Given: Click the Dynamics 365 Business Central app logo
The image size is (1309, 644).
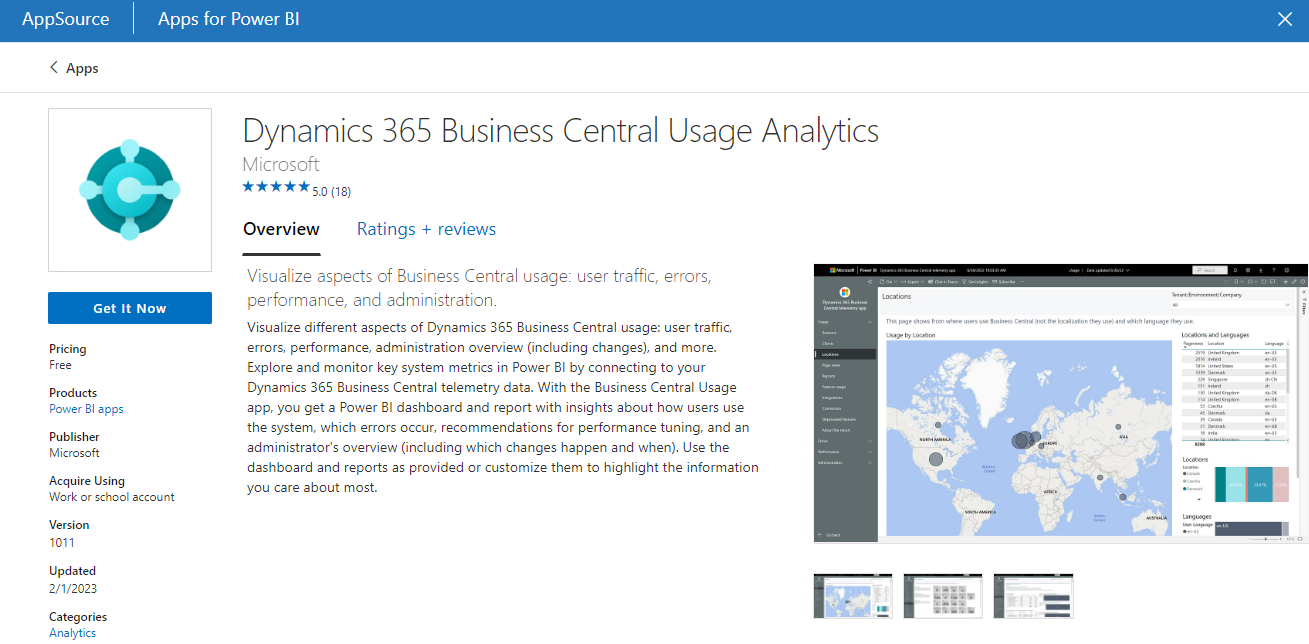Looking at the screenshot, I should click(130, 189).
